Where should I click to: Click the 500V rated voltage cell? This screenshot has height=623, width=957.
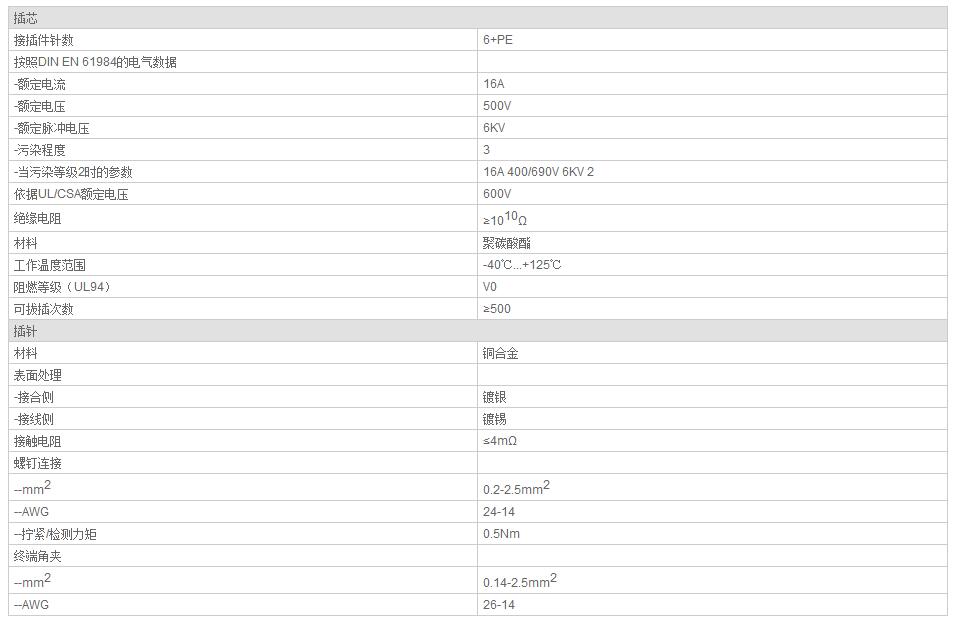pyautogui.click(x=712, y=106)
